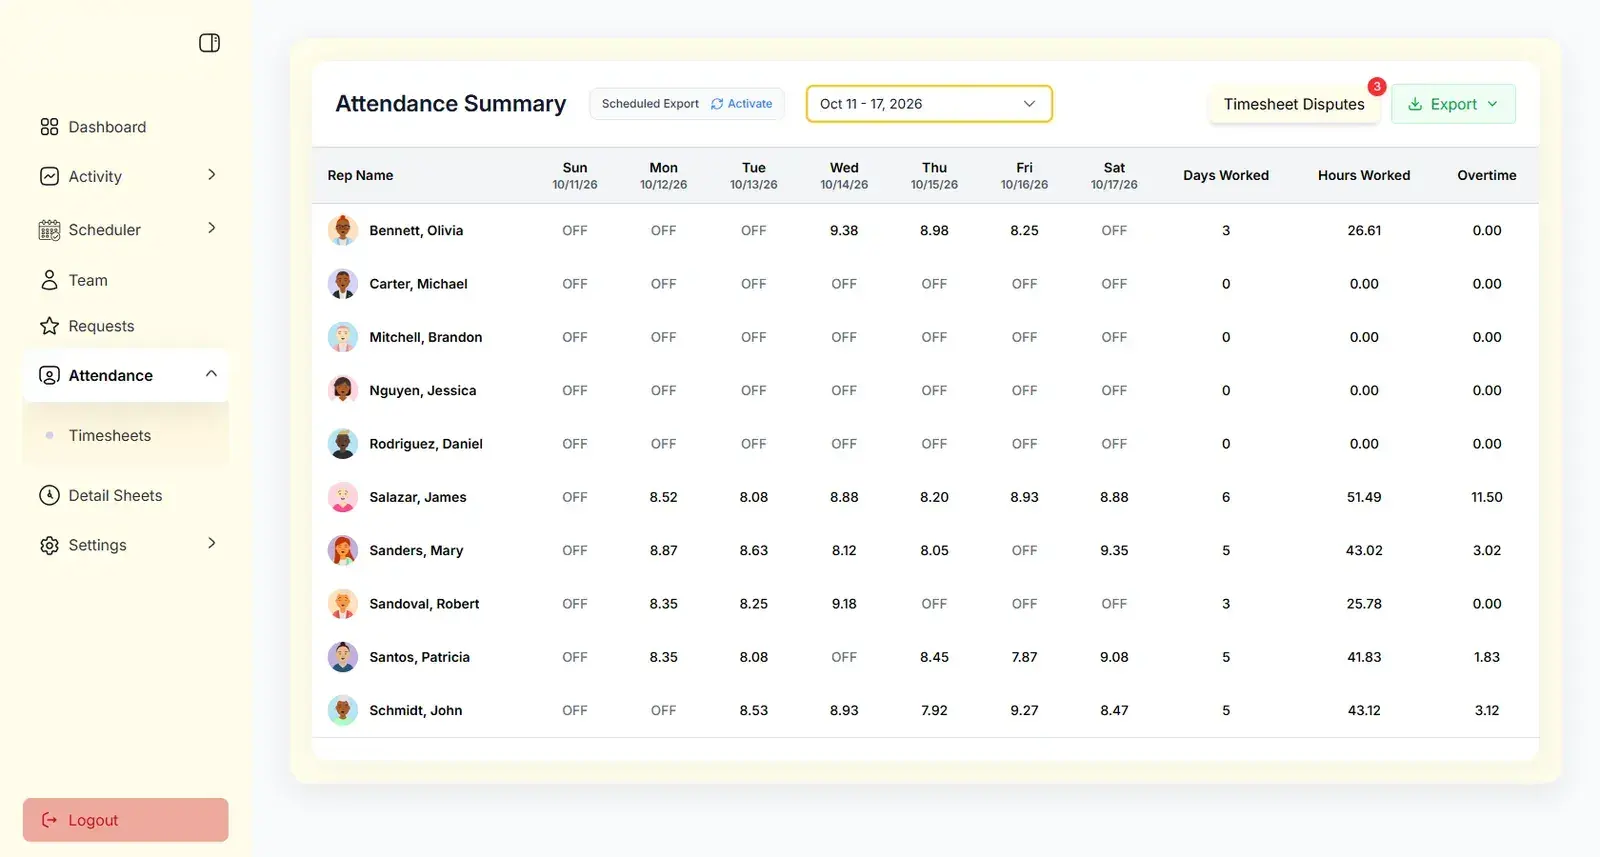The height and width of the screenshot is (857, 1600).
Task: Open the Oct 11 - 17, 2026 date dropdown
Action: click(929, 104)
